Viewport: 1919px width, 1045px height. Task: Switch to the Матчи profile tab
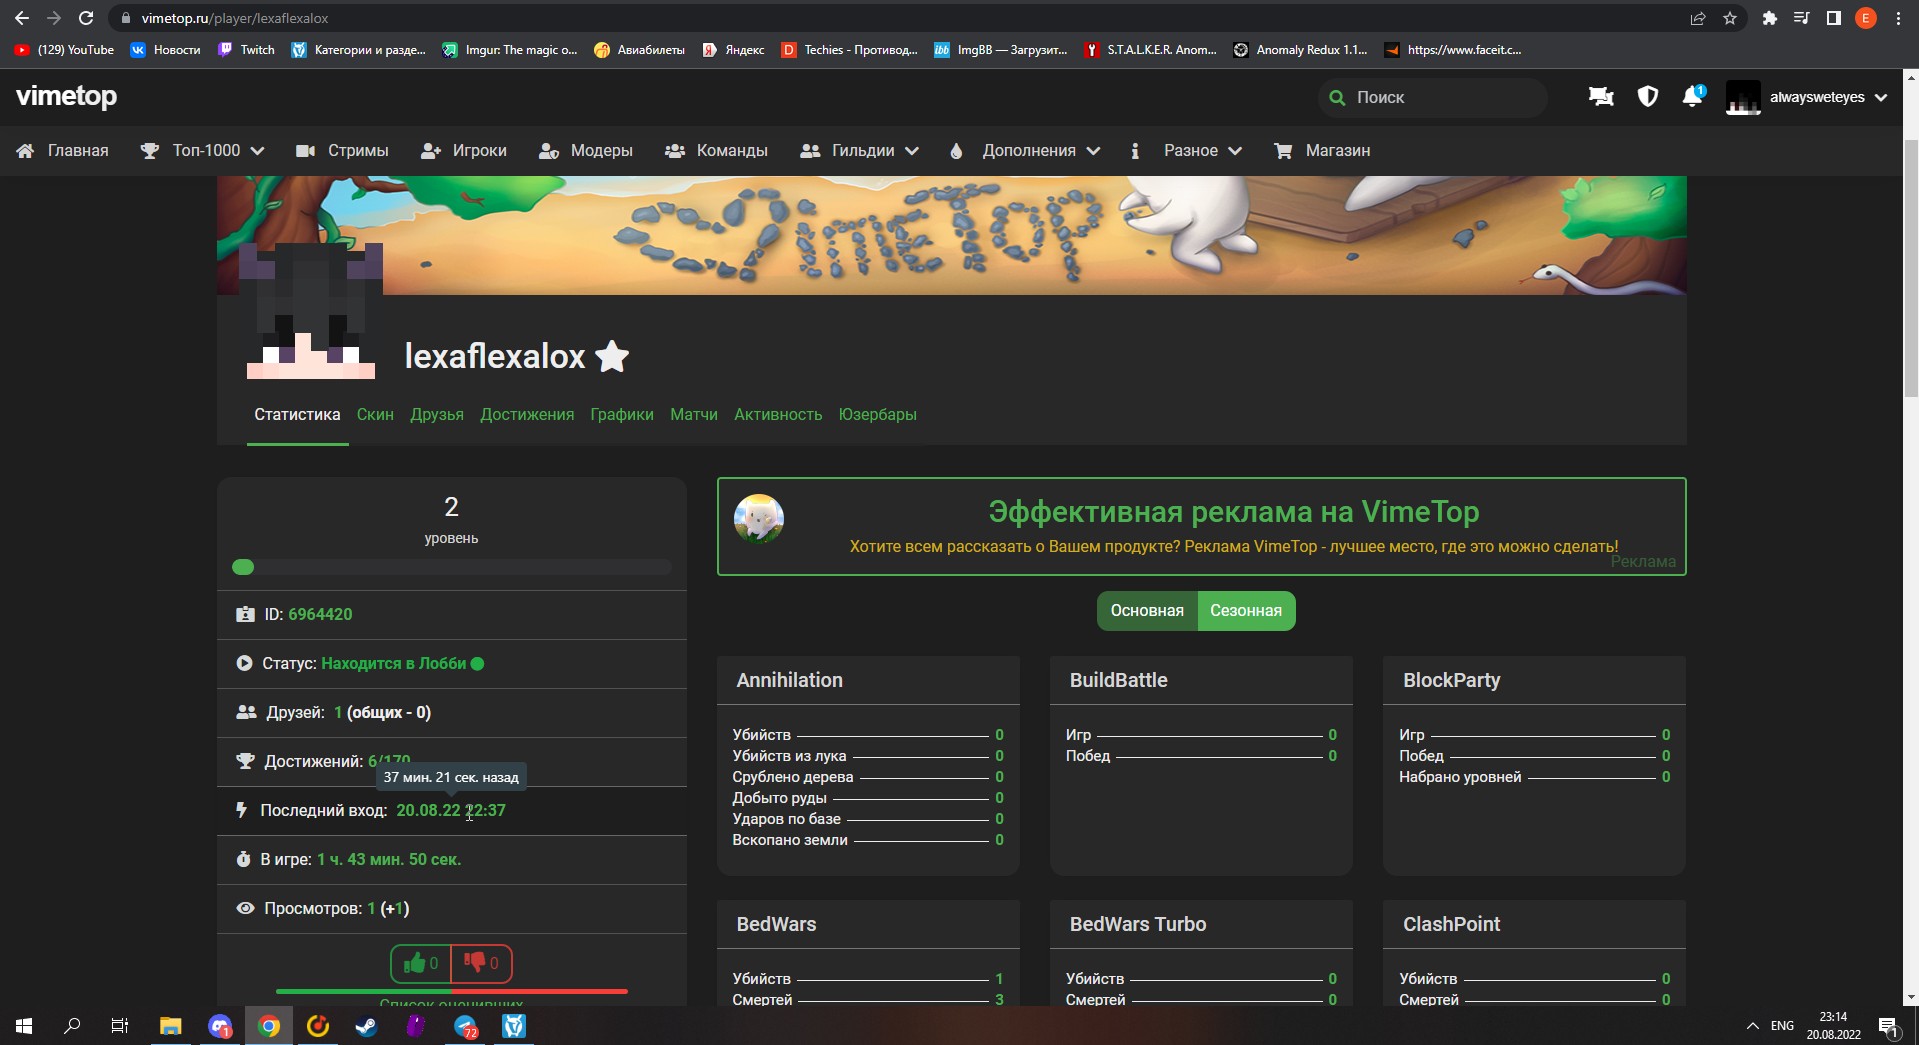pos(694,415)
